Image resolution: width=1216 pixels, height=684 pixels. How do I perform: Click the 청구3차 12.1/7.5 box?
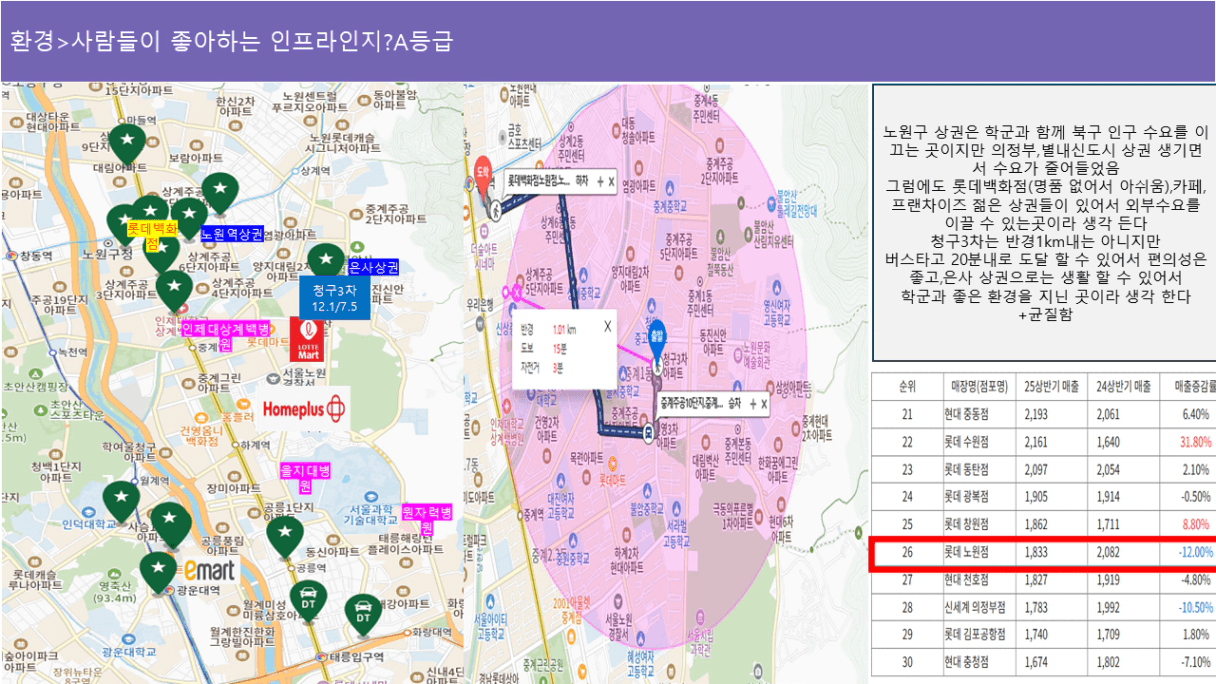(x=335, y=297)
